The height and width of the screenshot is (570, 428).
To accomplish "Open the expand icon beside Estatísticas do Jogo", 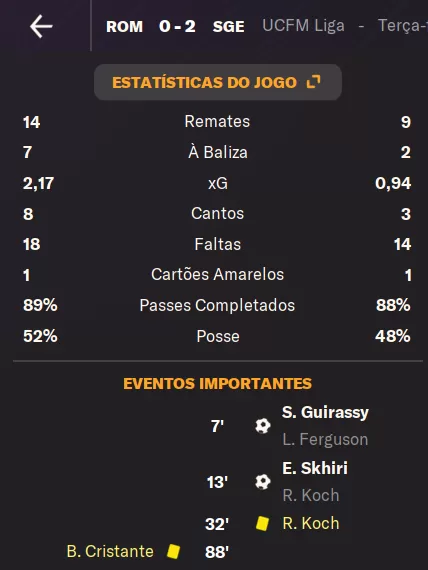I will (313, 82).
